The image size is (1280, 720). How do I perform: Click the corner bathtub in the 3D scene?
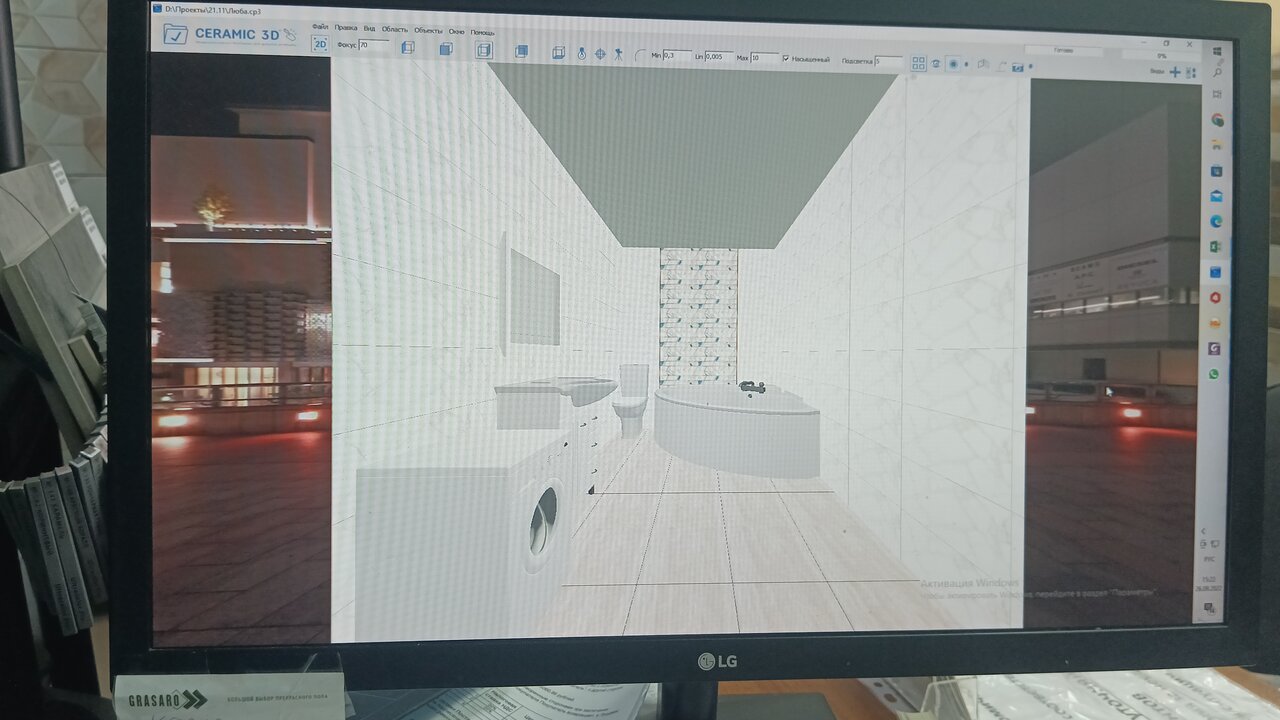(x=737, y=431)
